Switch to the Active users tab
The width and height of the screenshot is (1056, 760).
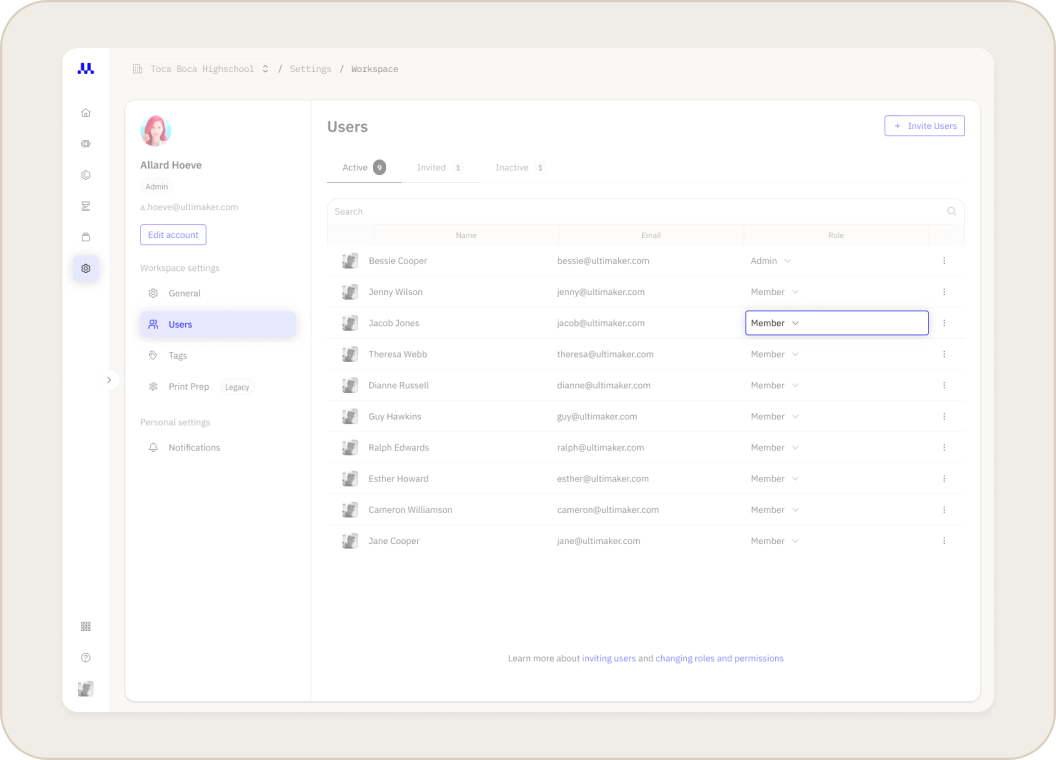click(x=364, y=168)
